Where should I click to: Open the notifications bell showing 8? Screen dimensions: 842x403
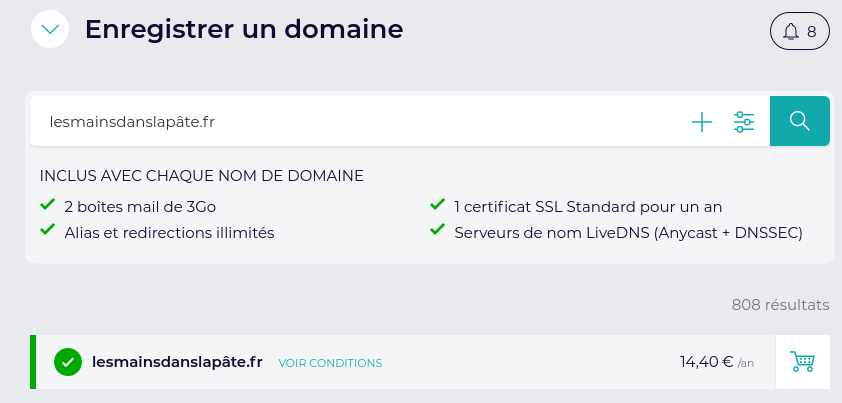click(800, 31)
